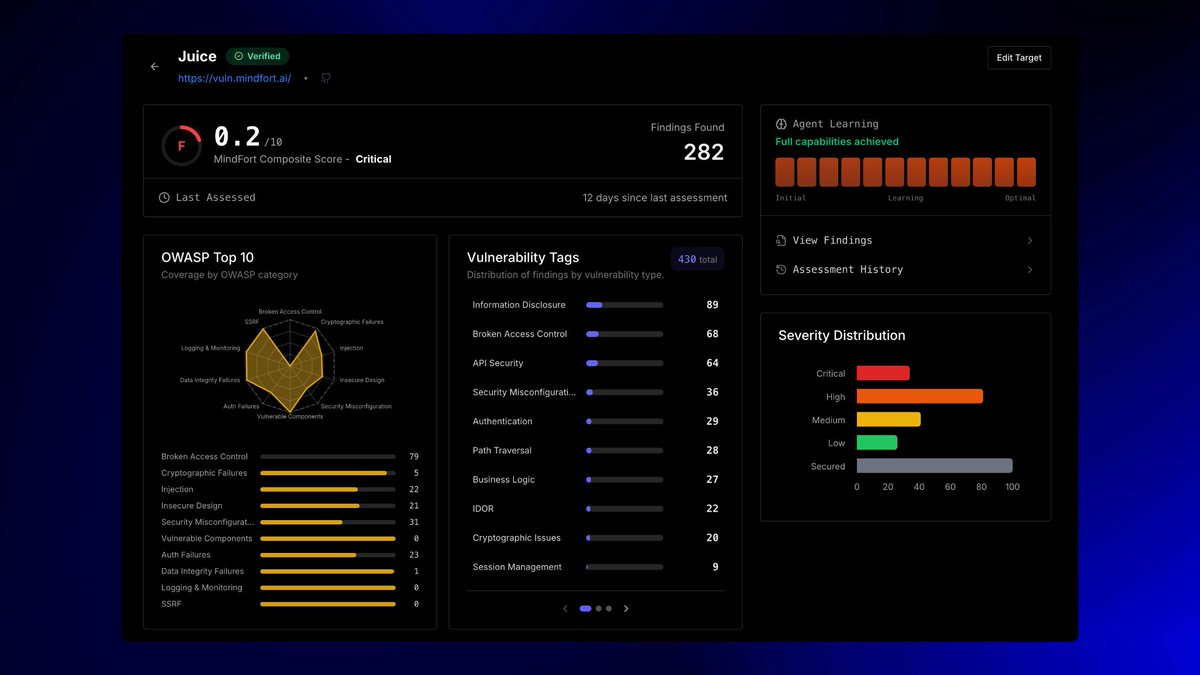1200x675 pixels.
Task: Click the Verified check badge
Action: point(257,56)
